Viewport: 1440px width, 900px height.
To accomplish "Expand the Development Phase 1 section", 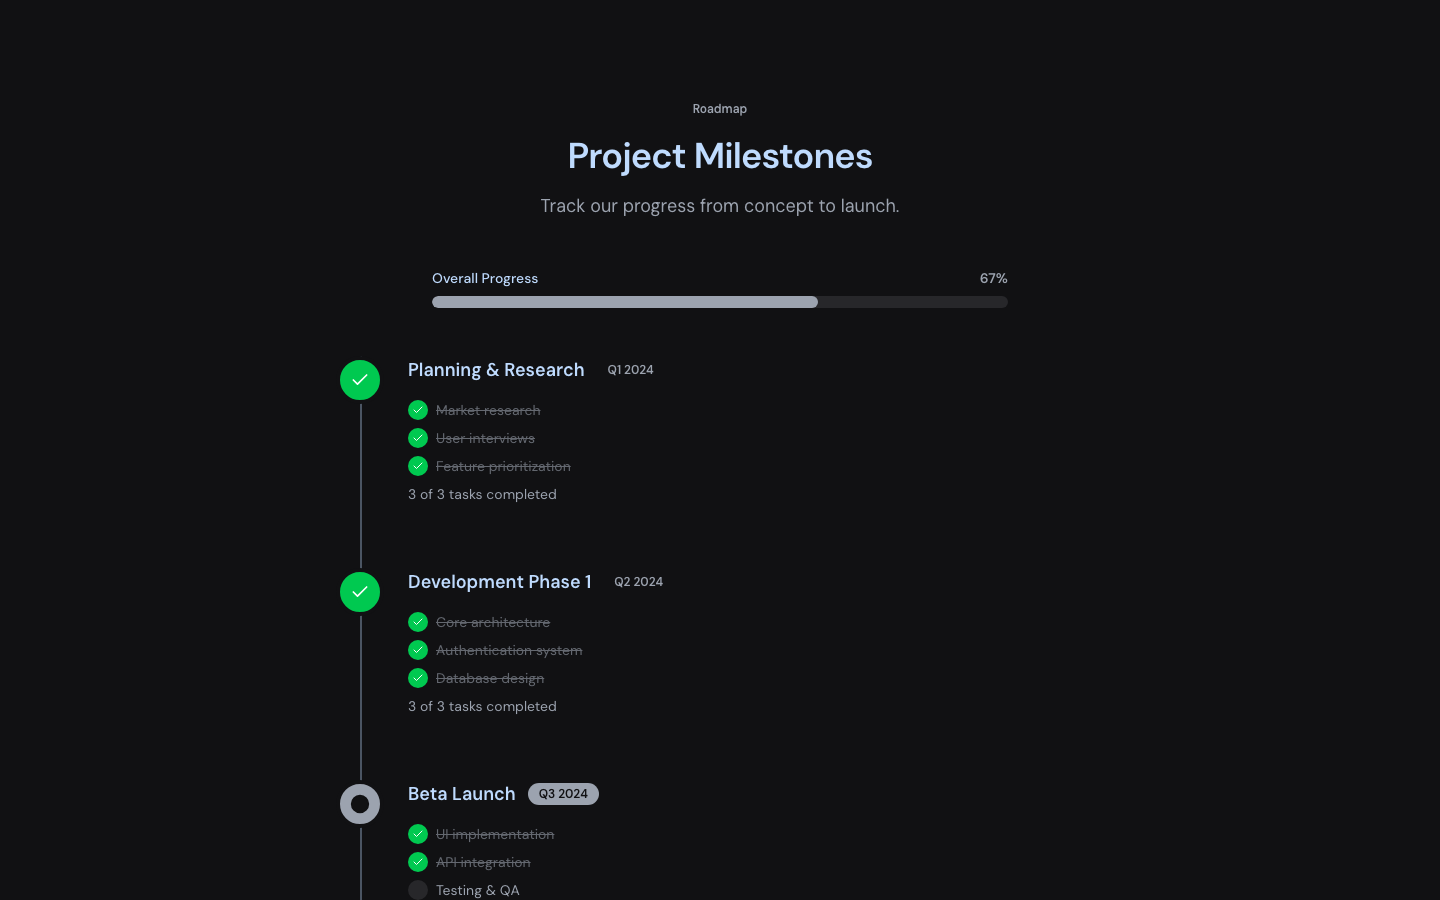I will click(500, 582).
